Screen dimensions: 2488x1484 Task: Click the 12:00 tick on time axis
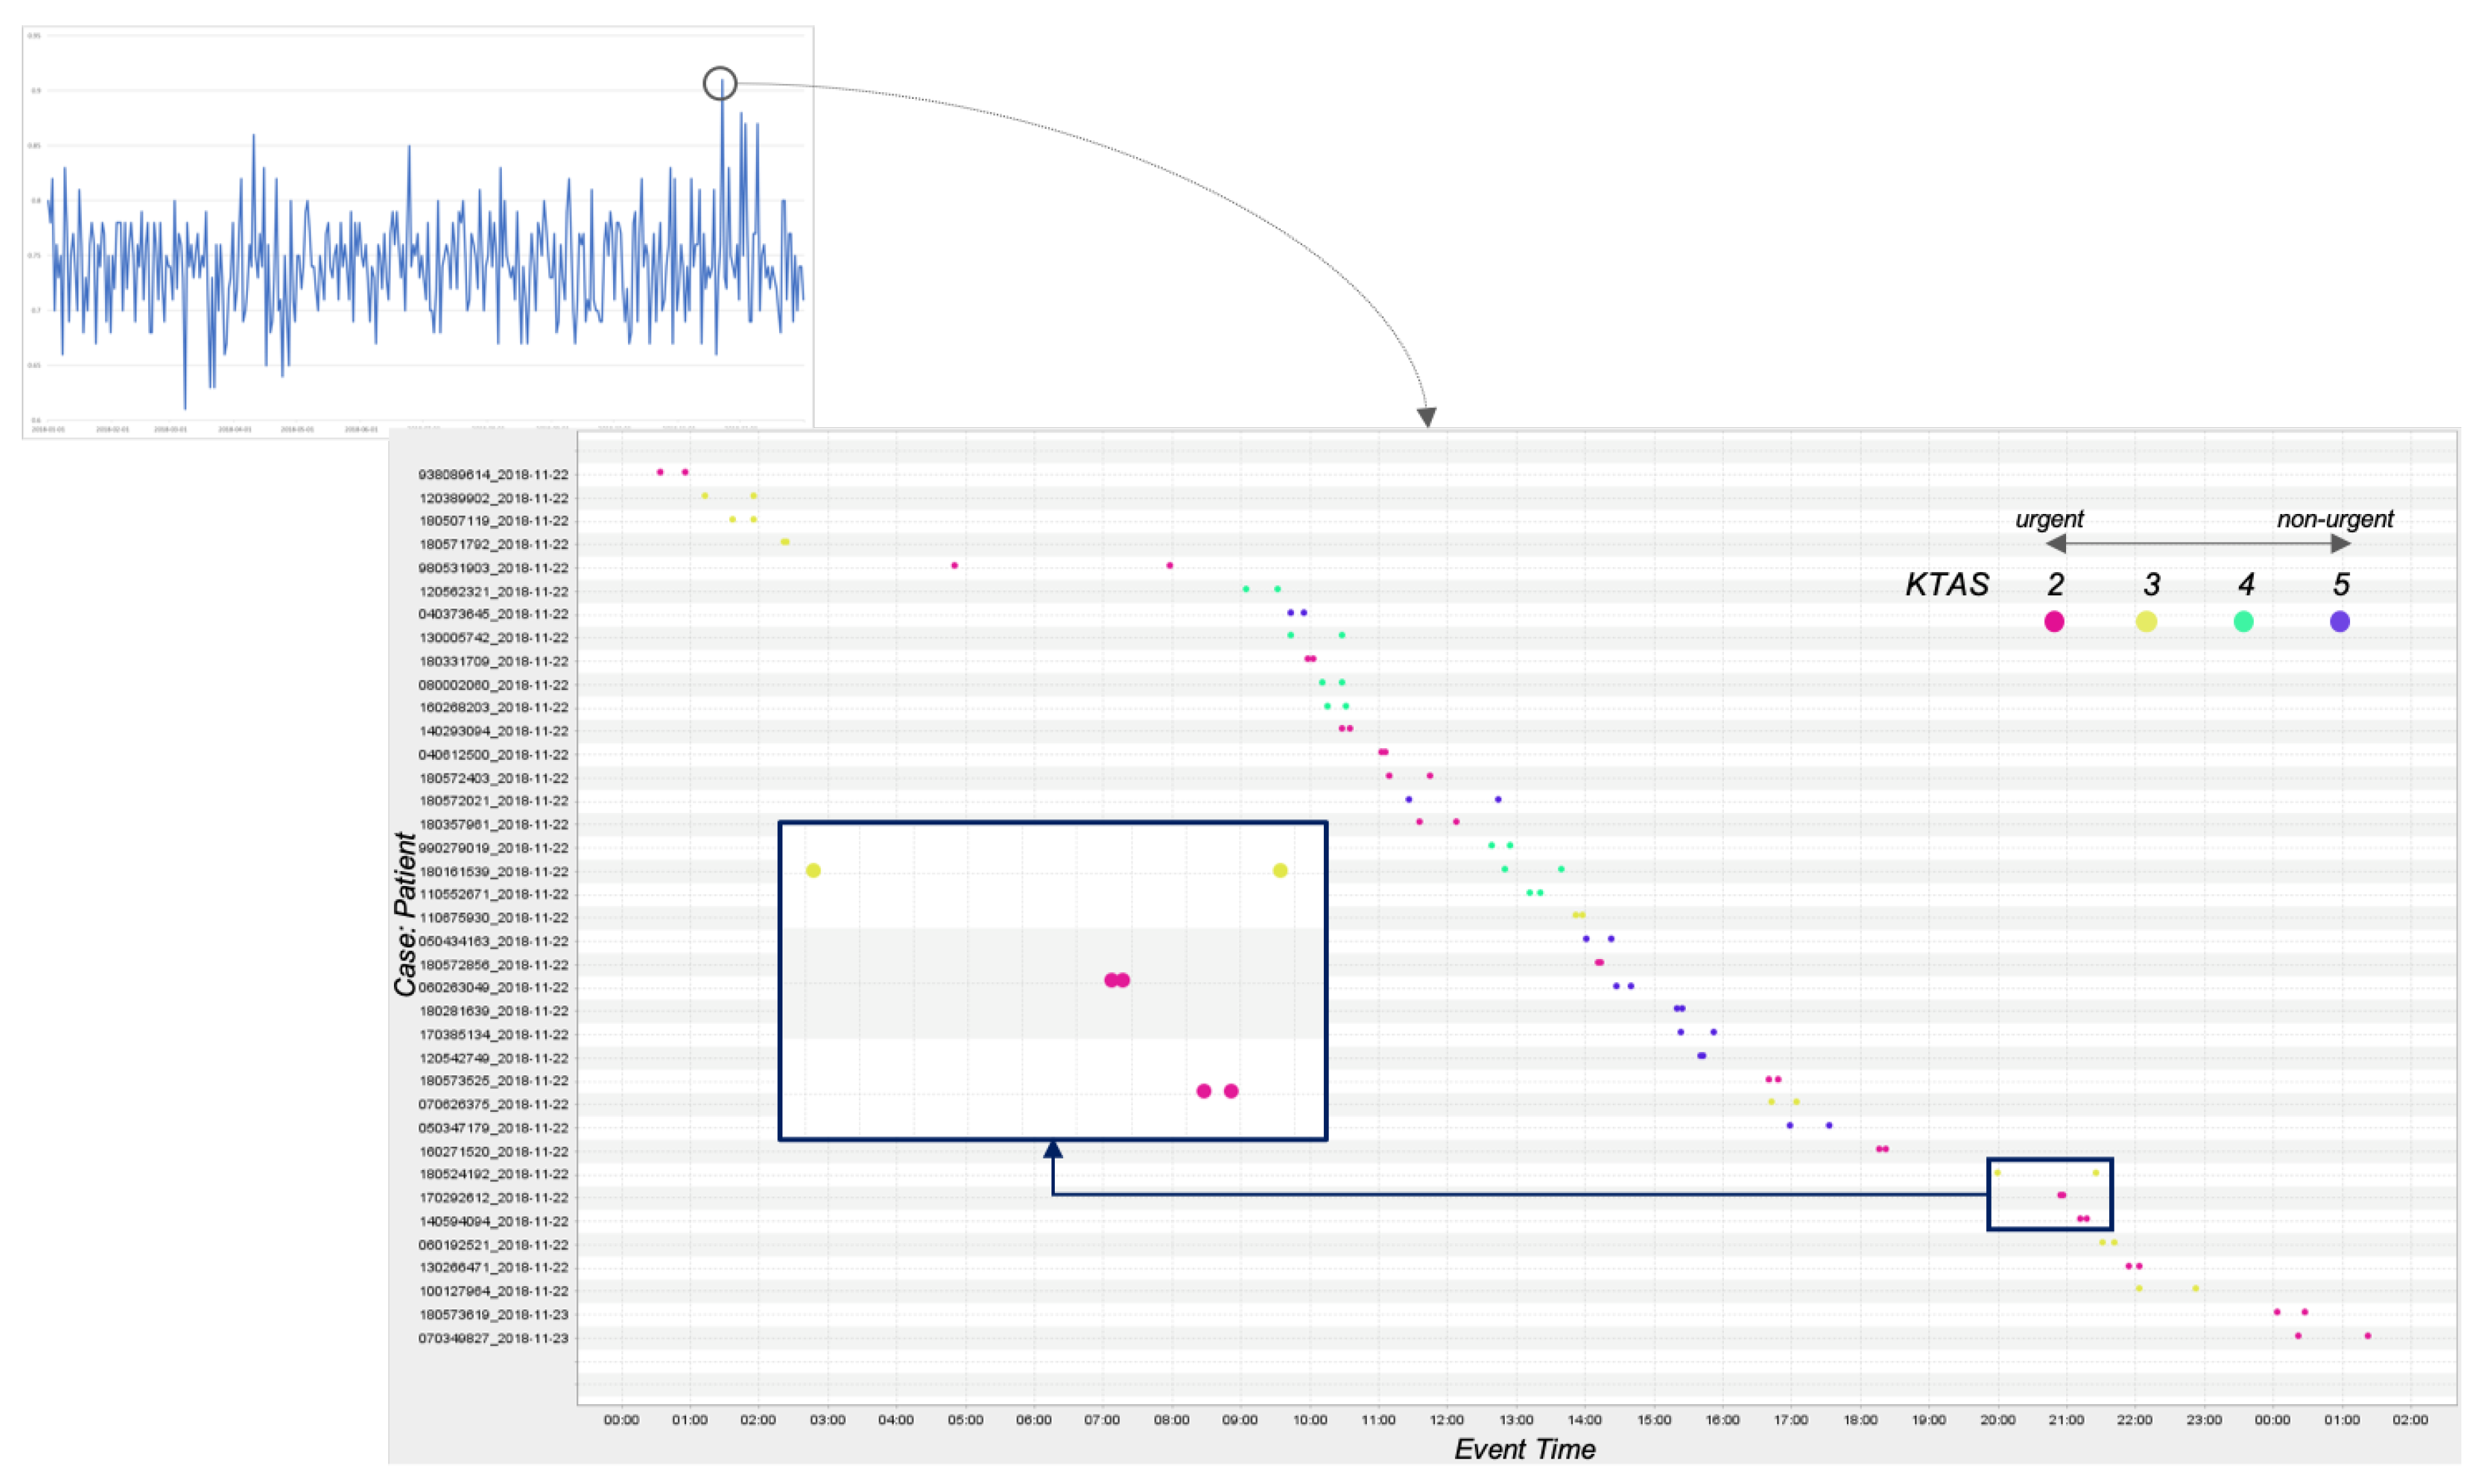point(1446,1420)
